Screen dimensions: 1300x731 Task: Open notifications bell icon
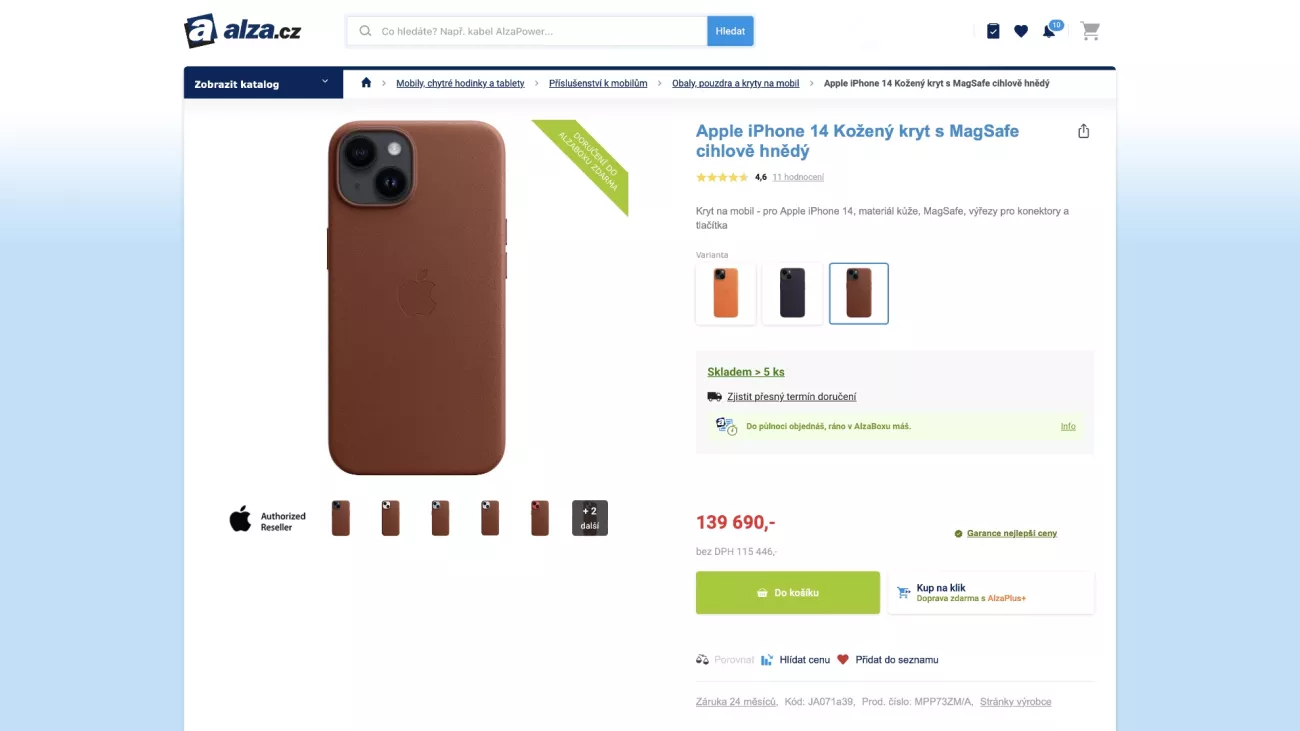pyautogui.click(x=1049, y=31)
